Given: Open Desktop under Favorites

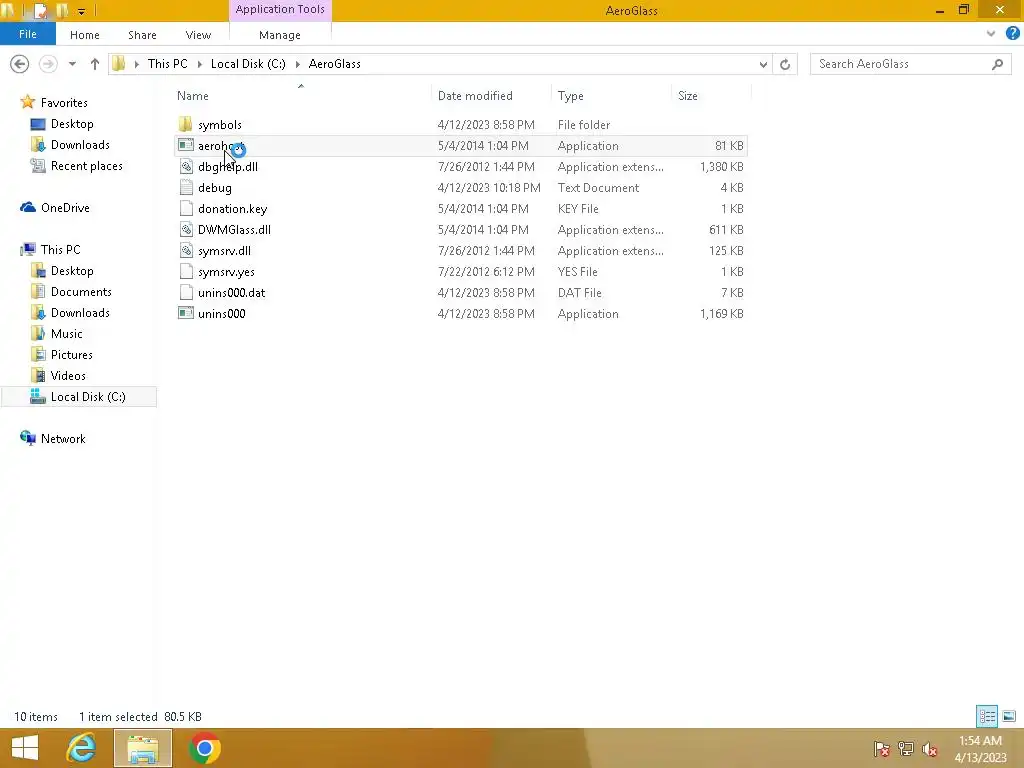Looking at the screenshot, I should tap(72, 123).
